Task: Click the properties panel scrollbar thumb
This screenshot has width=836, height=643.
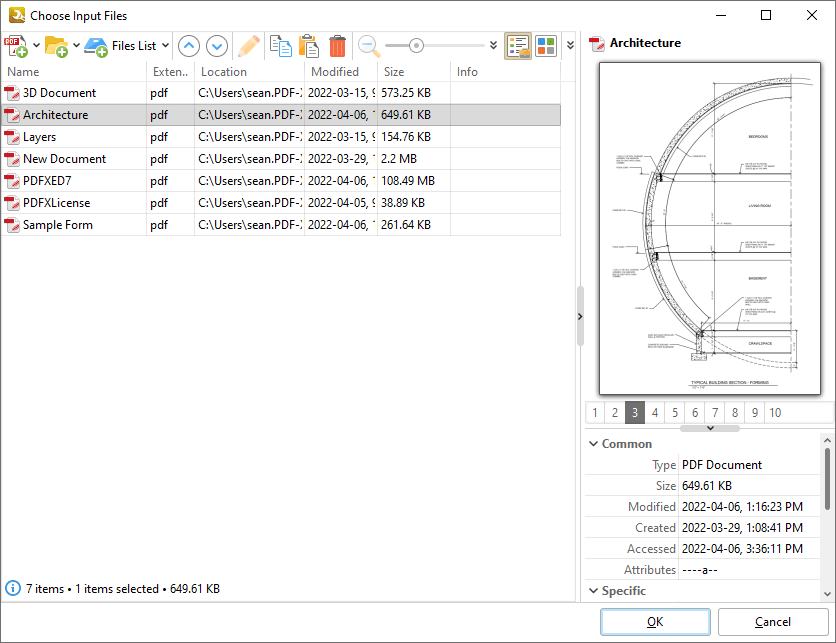Action: tap(827, 479)
